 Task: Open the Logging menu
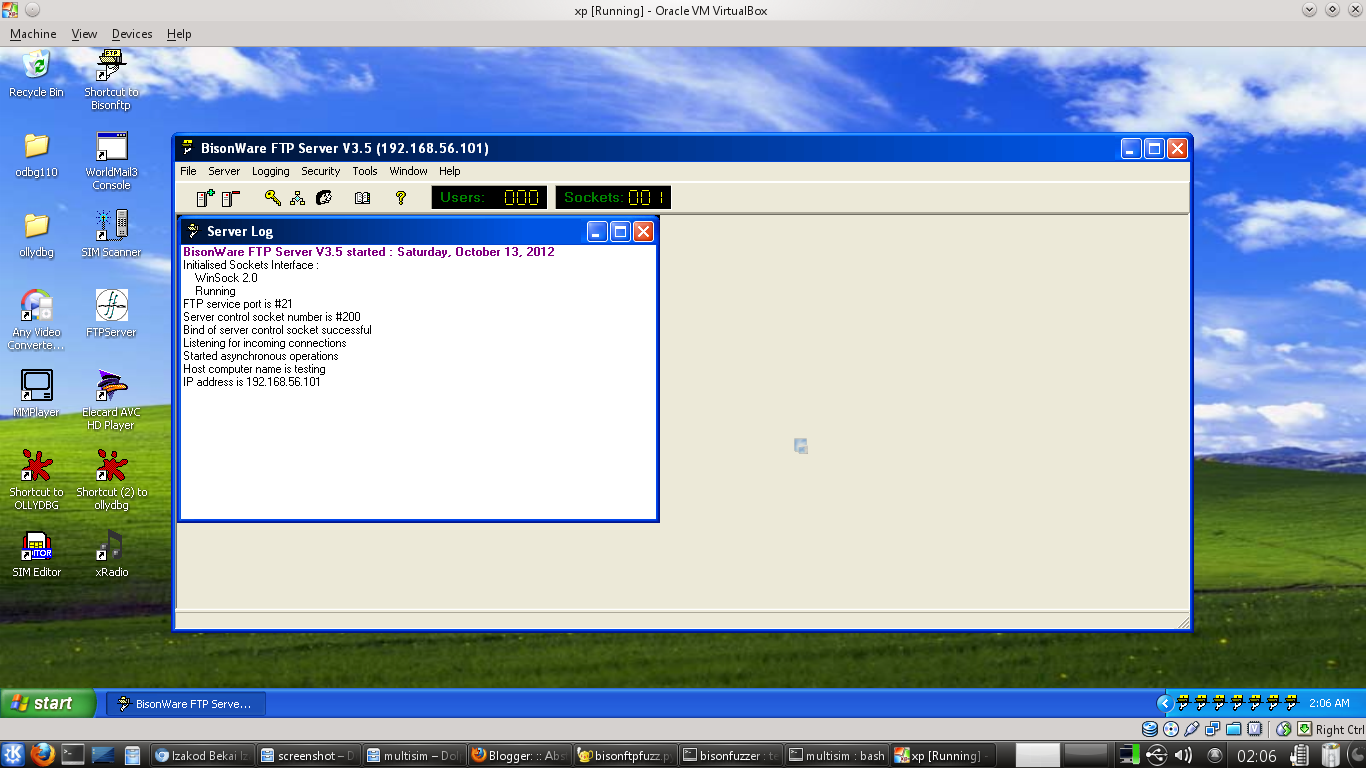coord(270,171)
